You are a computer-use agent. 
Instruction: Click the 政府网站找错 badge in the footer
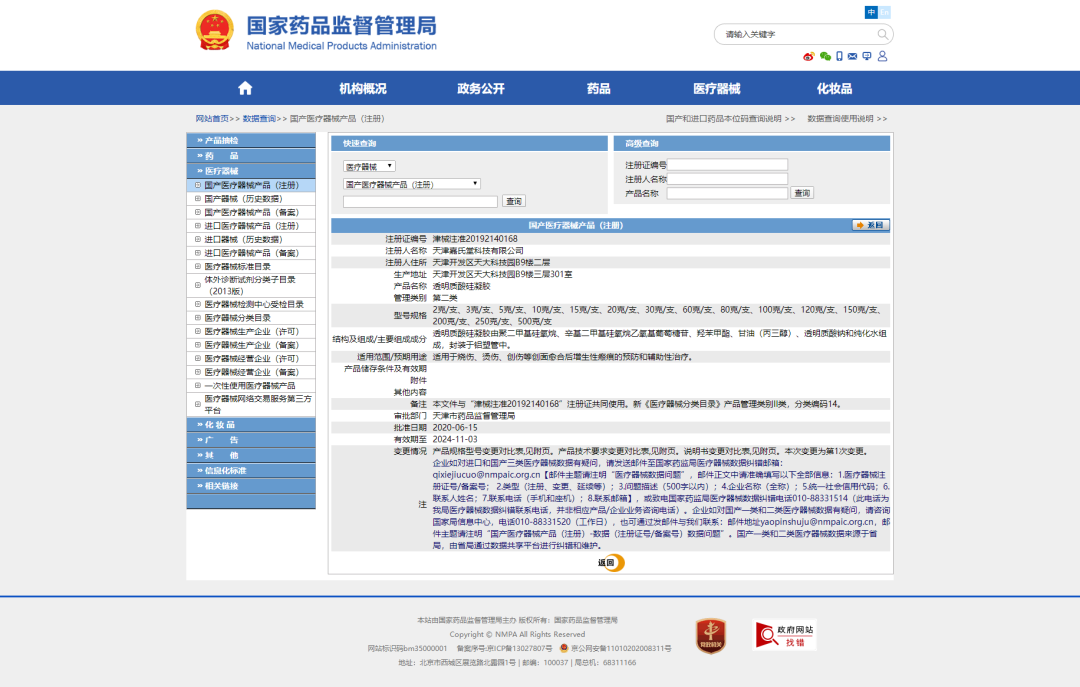click(x=785, y=635)
